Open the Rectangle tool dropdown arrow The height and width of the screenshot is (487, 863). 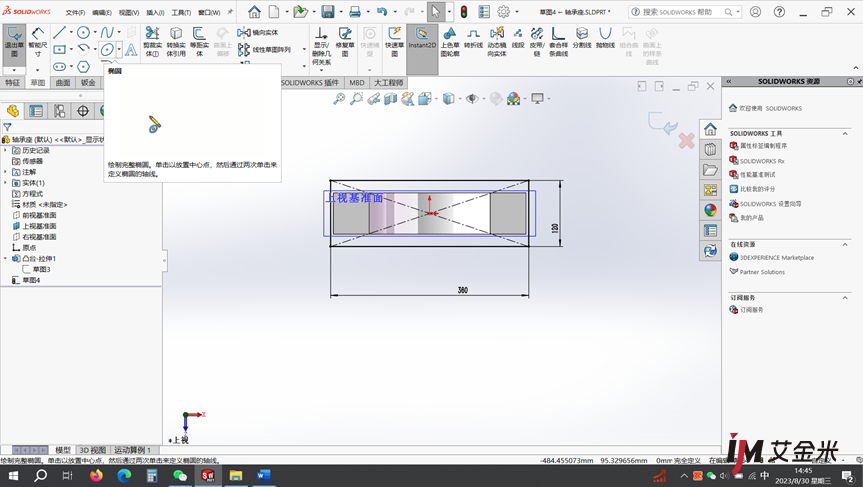click(x=71, y=50)
